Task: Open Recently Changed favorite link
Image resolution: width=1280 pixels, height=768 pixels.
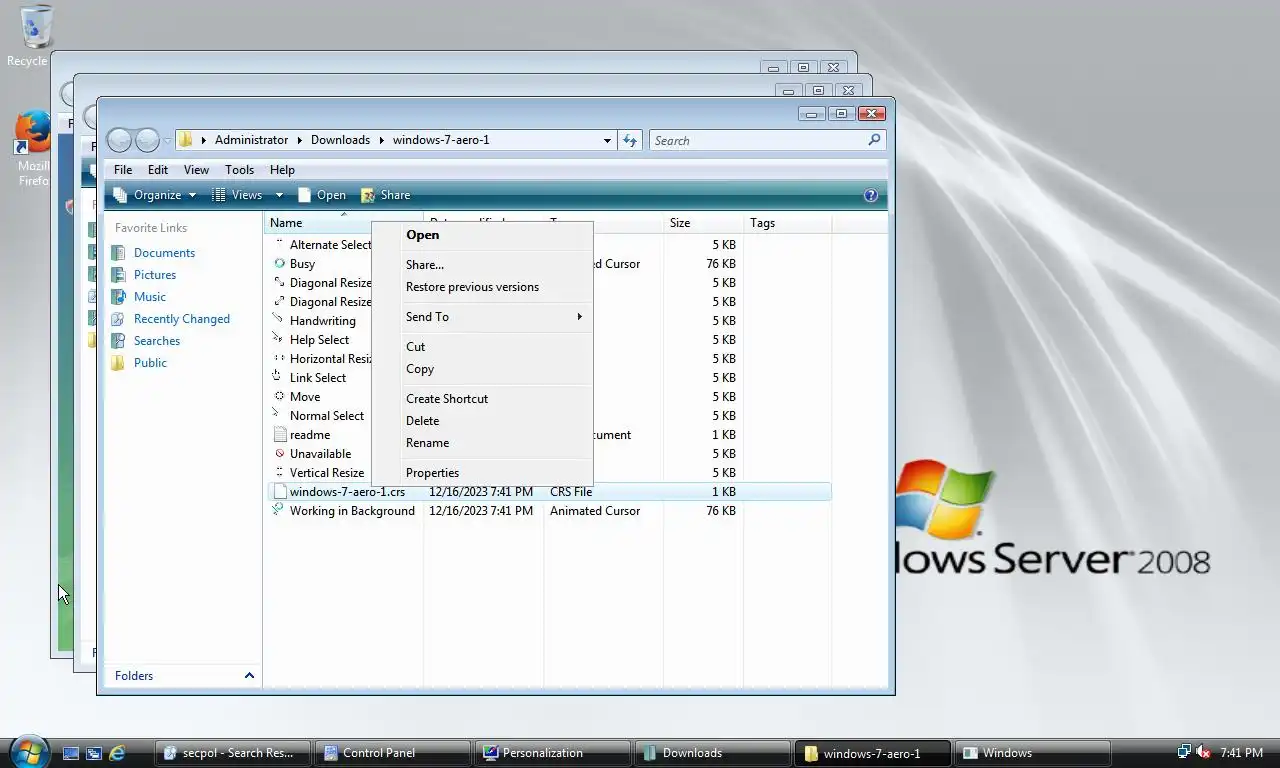Action: click(x=182, y=319)
